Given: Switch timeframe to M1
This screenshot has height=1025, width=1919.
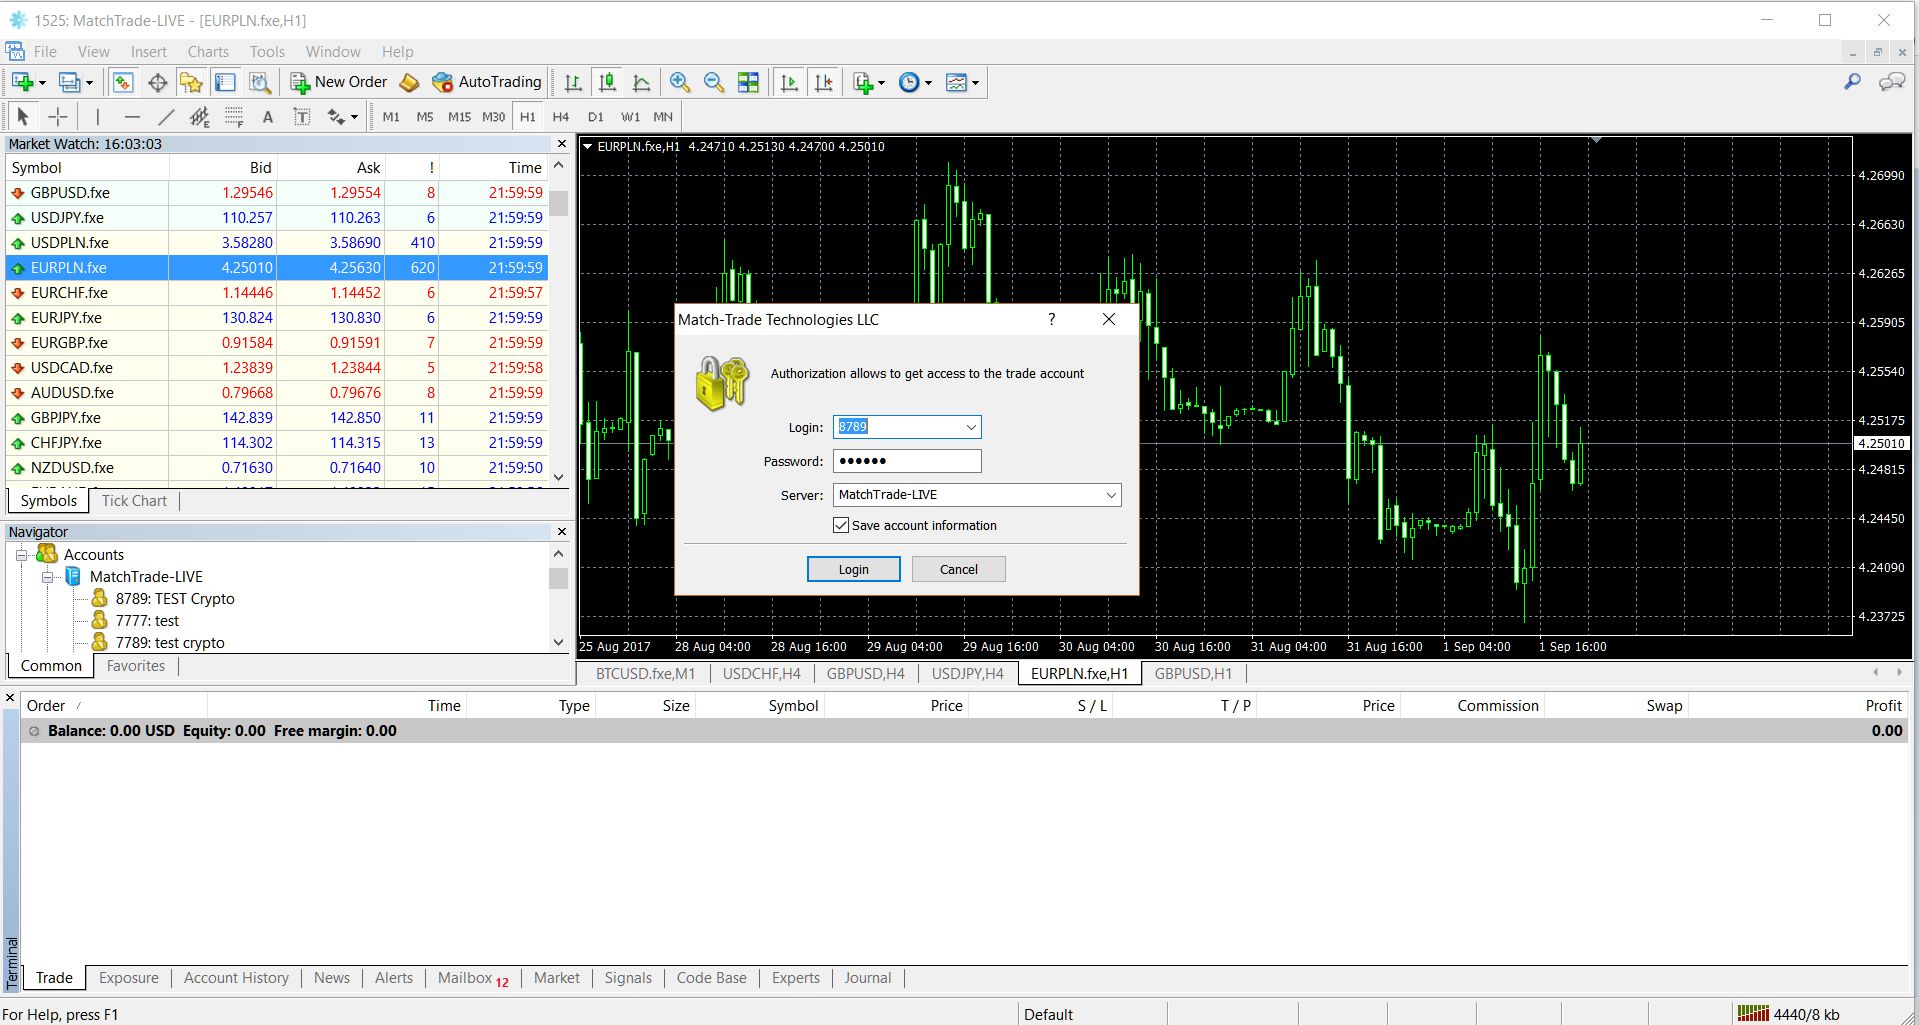Looking at the screenshot, I should 391,116.
